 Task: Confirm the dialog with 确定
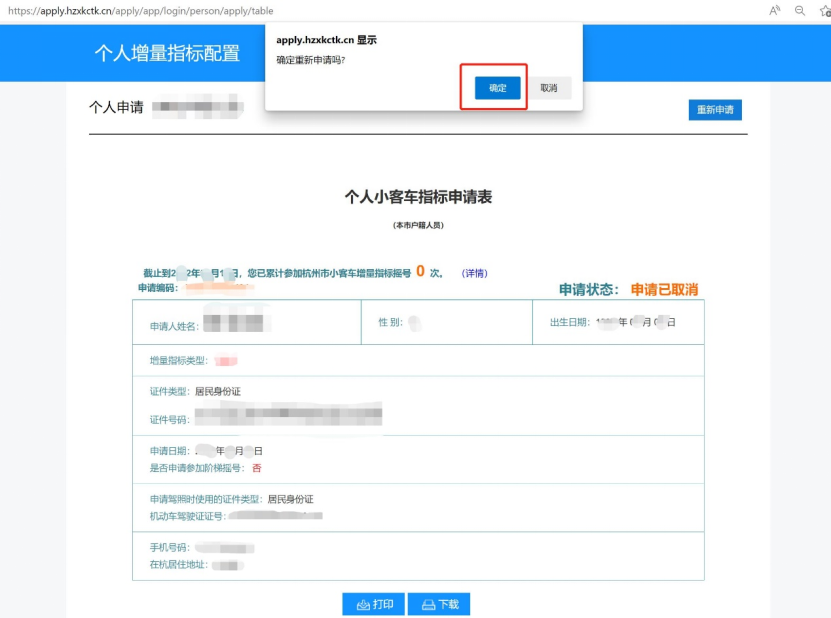pos(497,88)
